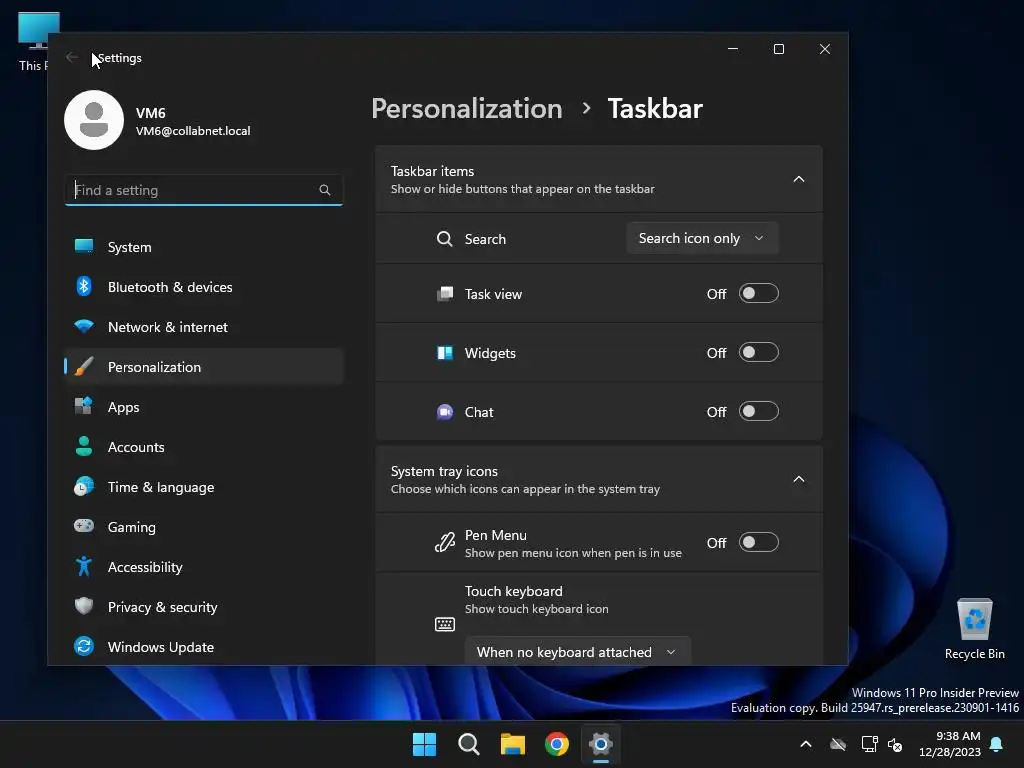Viewport: 1024px width, 768px height.
Task: Minimize the Settings window
Action: coord(733,49)
